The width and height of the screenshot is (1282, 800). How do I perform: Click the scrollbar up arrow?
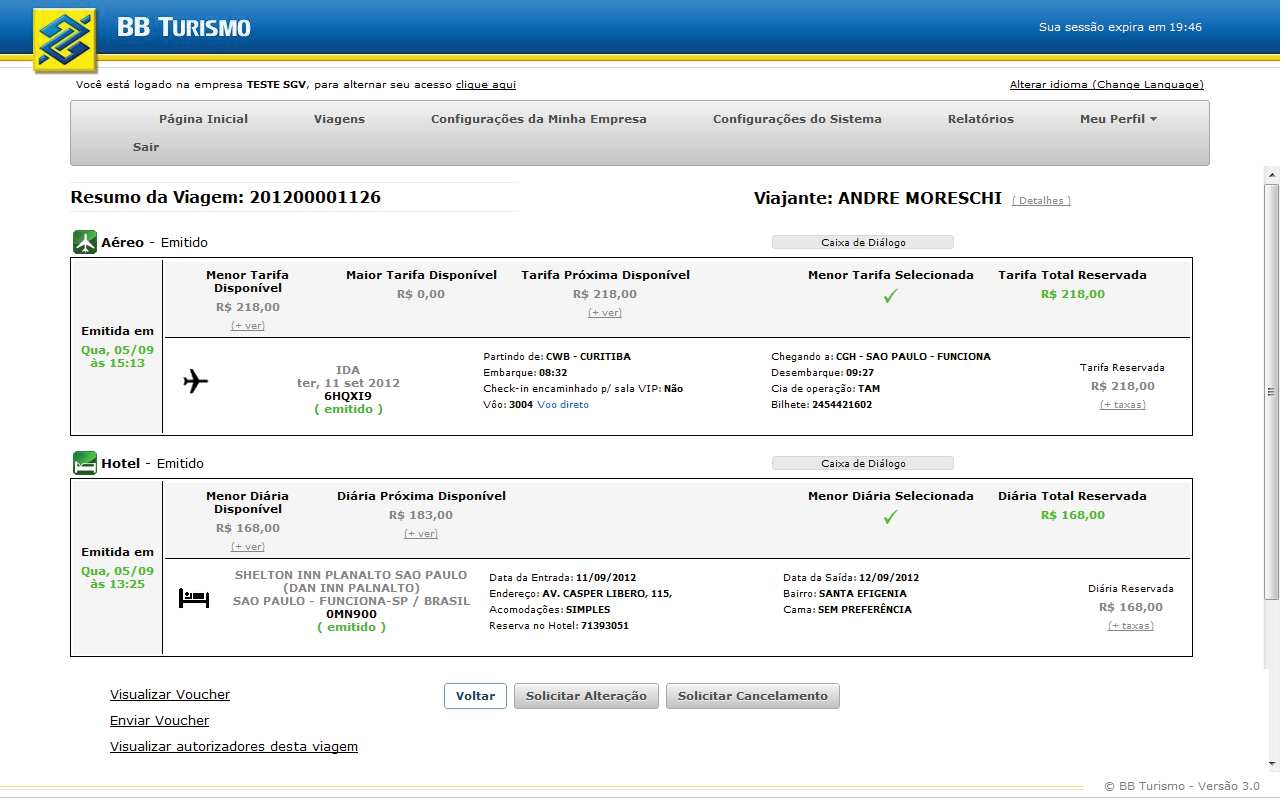tap(1272, 174)
